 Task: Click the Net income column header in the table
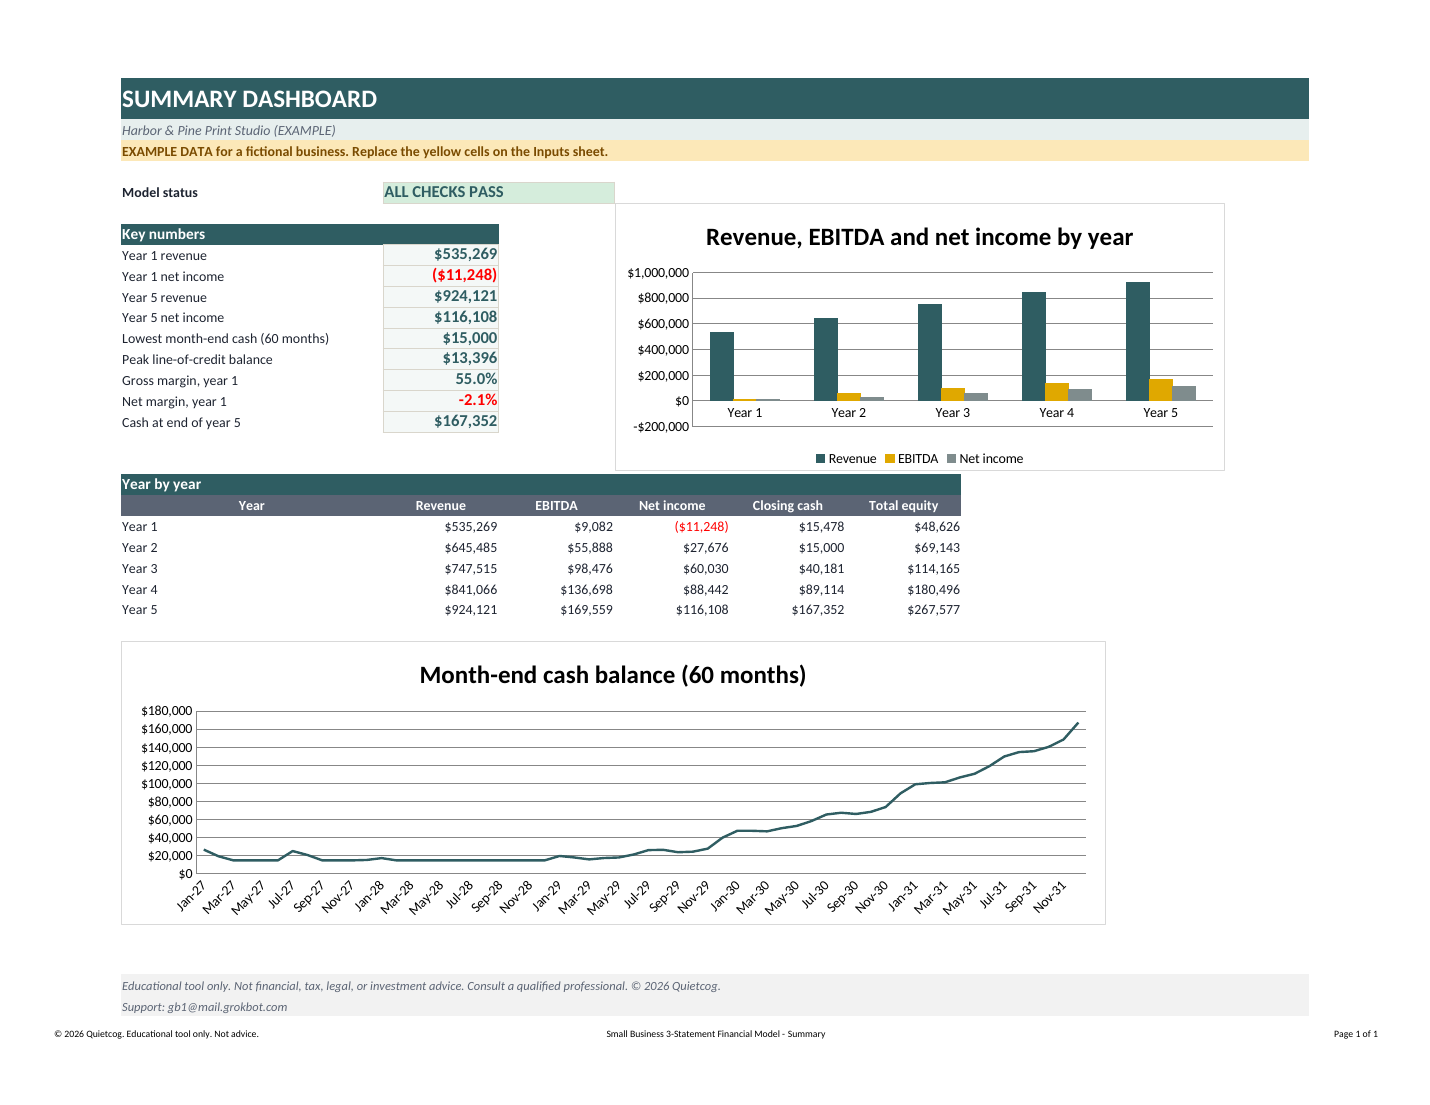tap(672, 506)
